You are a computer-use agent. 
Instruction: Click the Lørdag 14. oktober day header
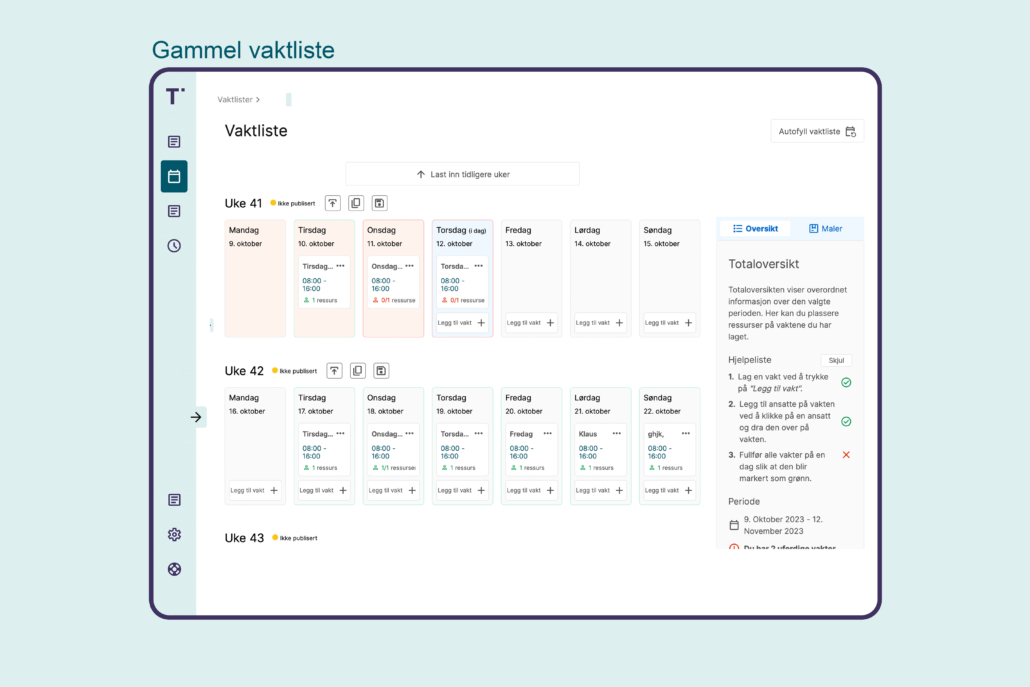[593, 236]
